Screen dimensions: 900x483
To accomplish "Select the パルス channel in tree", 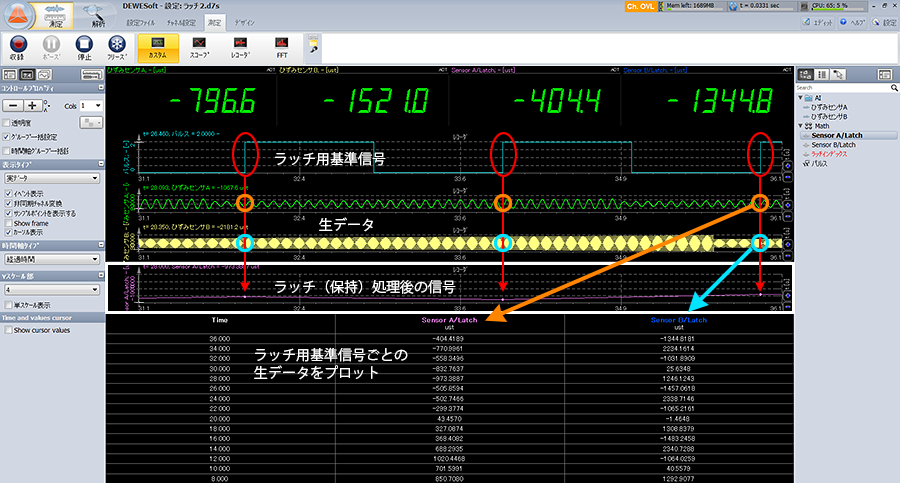I will 819,164.
